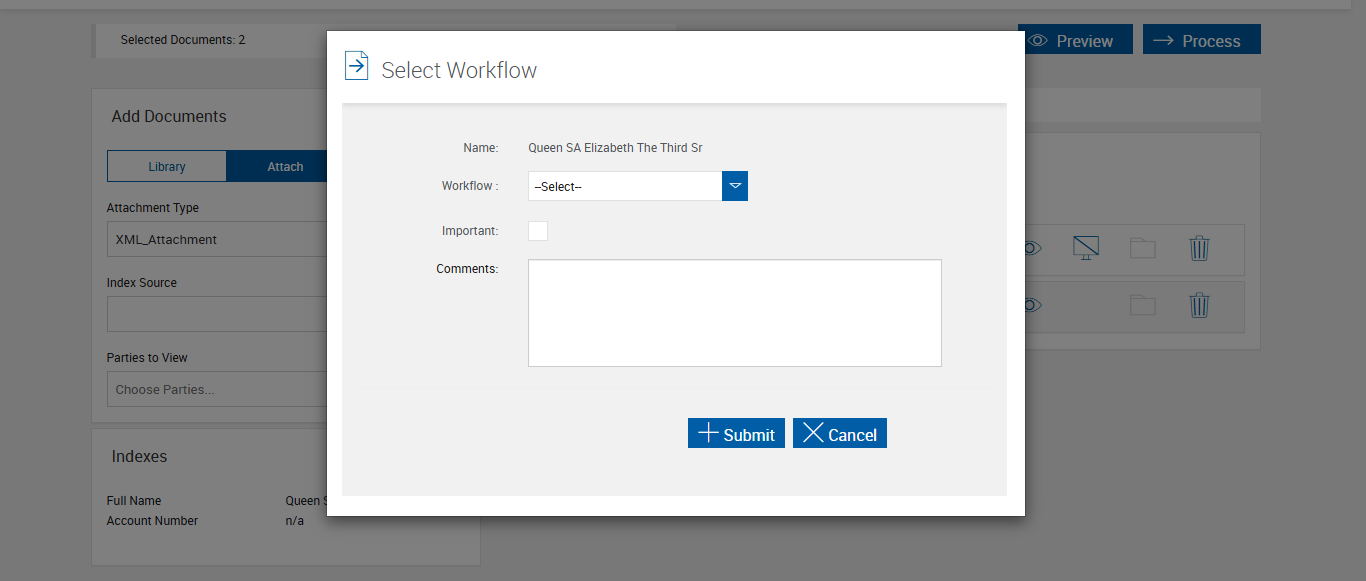Click the Preview button
The height and width of the screenshot is (581, 1366).
pyautogui.click(x=1075, y=41)
